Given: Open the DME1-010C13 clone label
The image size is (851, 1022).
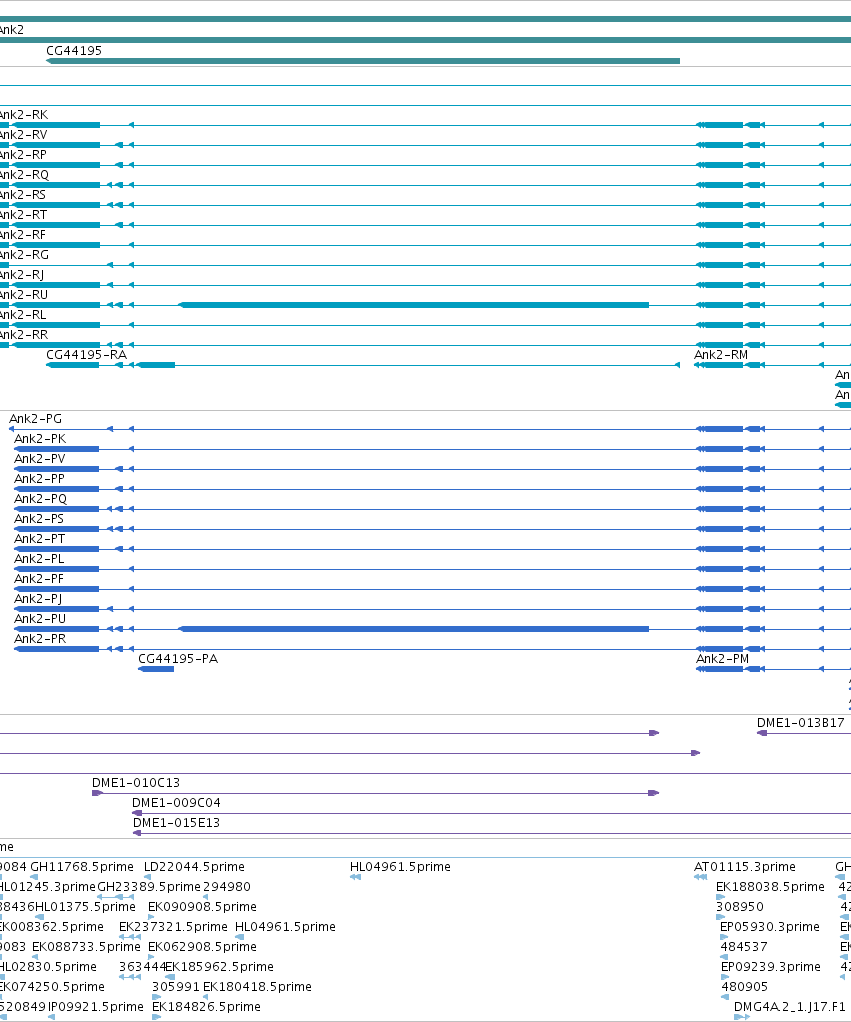Looking at the screenshot, I should tap(136, 783).
